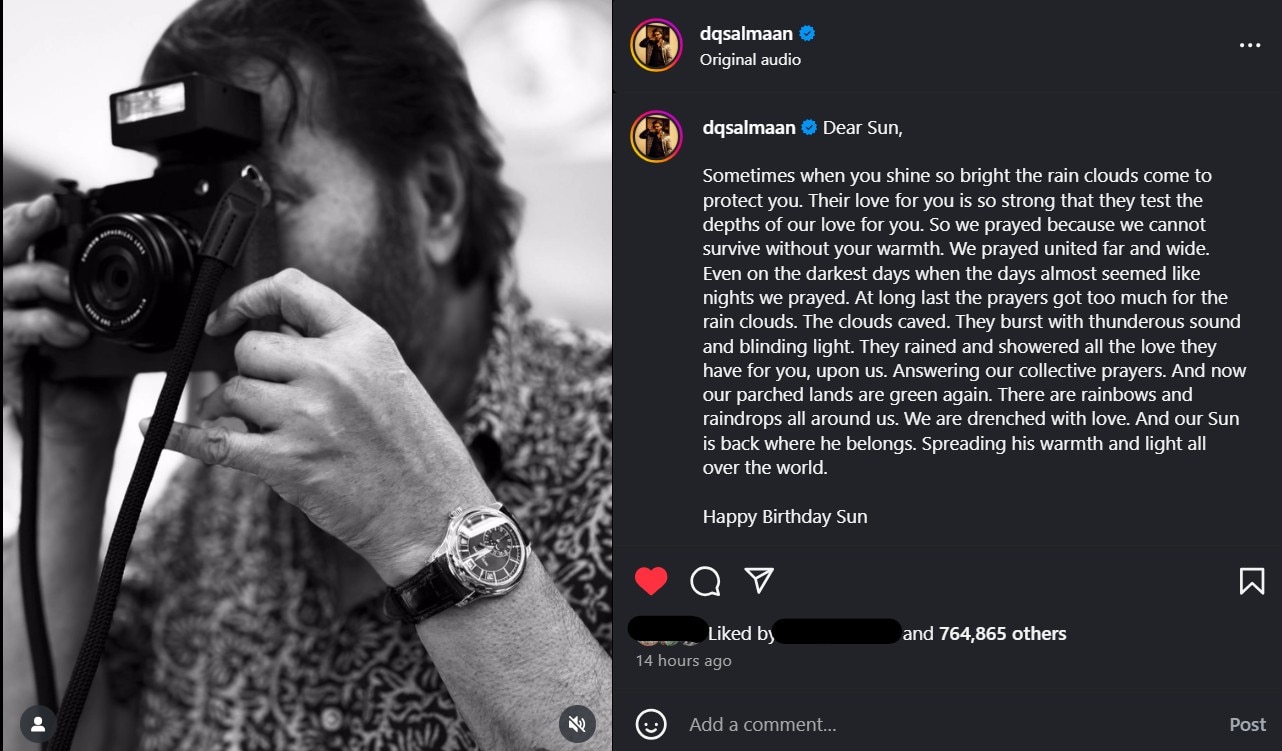Viewport: 1282px width, 751px height.
Task: Open the three-dot more options menu
Action: pyautogui.click(x=1249, y=46)
